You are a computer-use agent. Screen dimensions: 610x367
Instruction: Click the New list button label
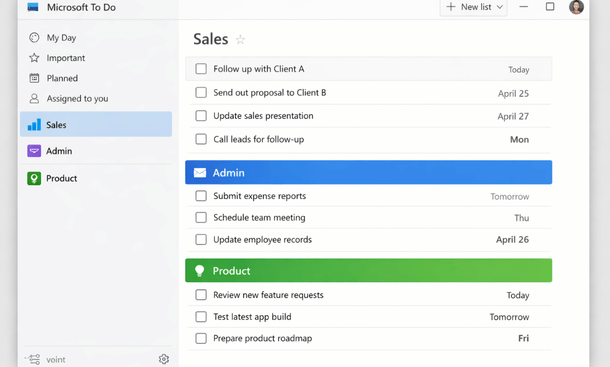click(x=476, y=7)
